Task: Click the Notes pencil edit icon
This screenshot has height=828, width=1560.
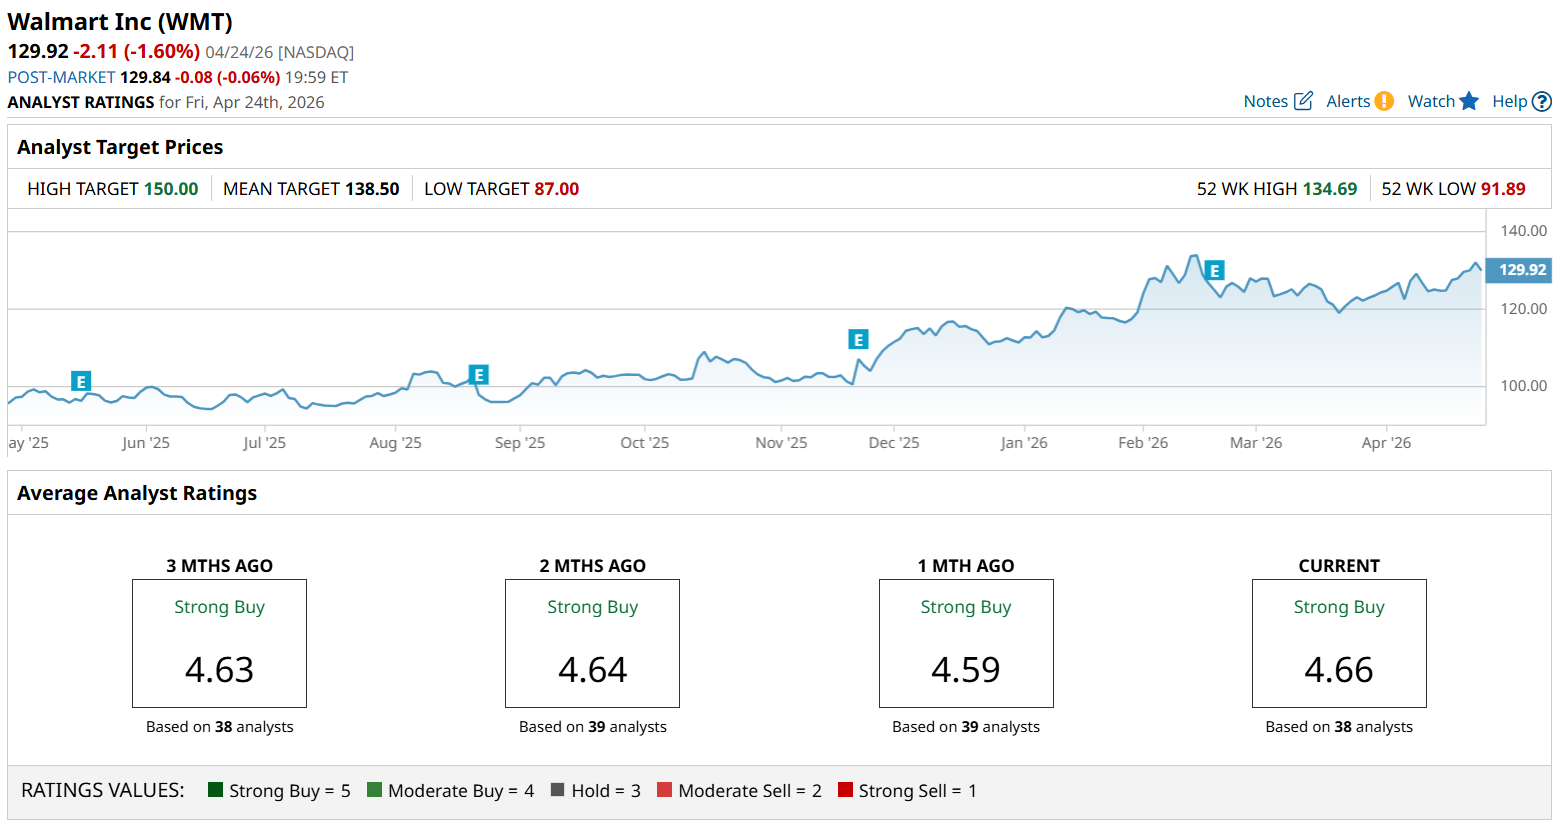Action: click(x=1303, y=101)
